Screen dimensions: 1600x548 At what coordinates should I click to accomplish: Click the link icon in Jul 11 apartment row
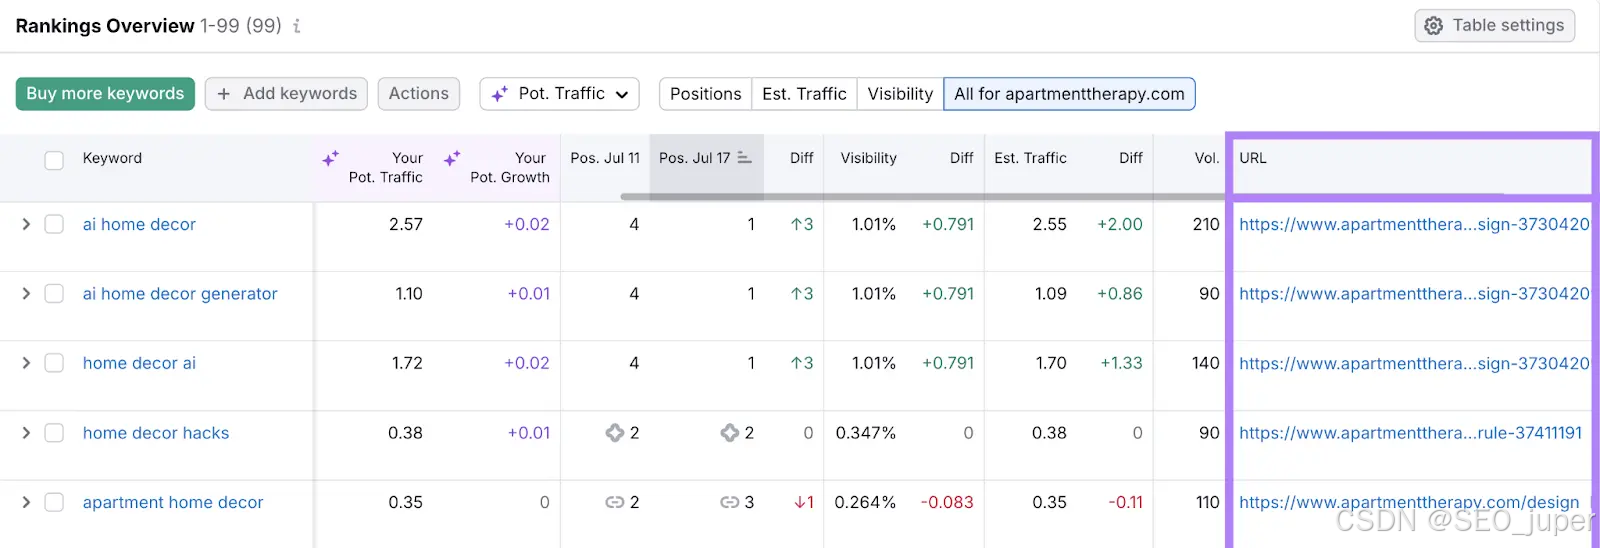[x=615, y=502]
